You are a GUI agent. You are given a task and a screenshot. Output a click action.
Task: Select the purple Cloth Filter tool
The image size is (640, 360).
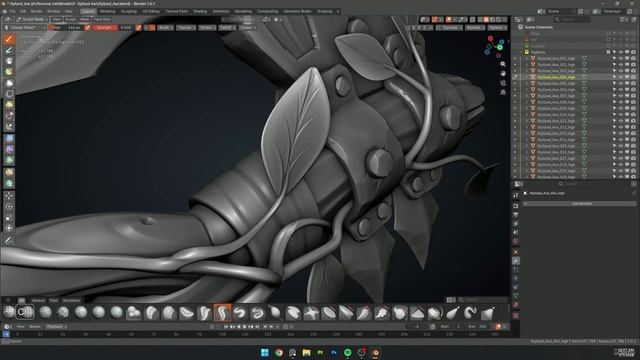[x=9, y=150]
